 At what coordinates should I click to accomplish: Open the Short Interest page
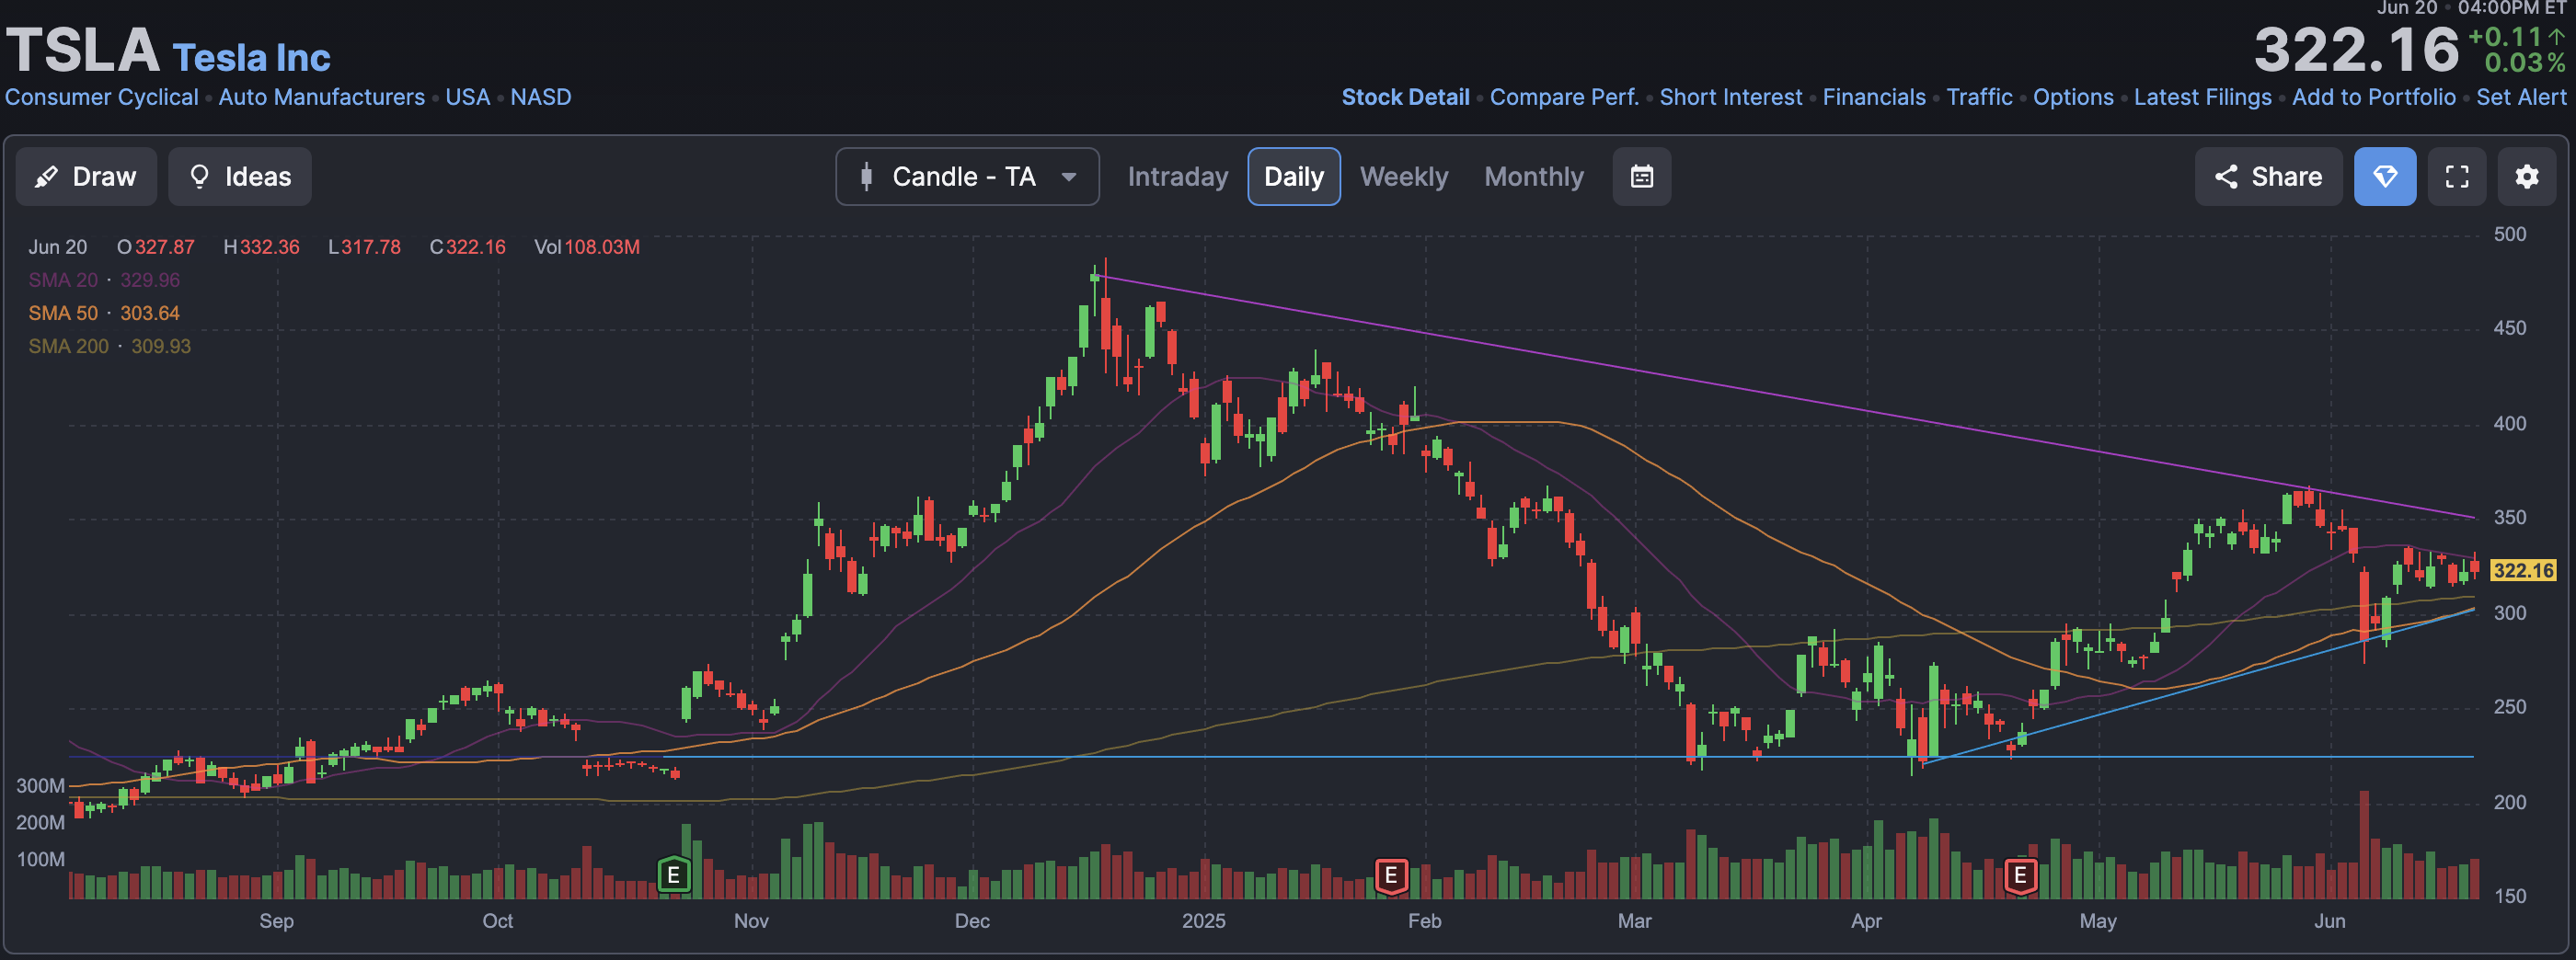1730,97
